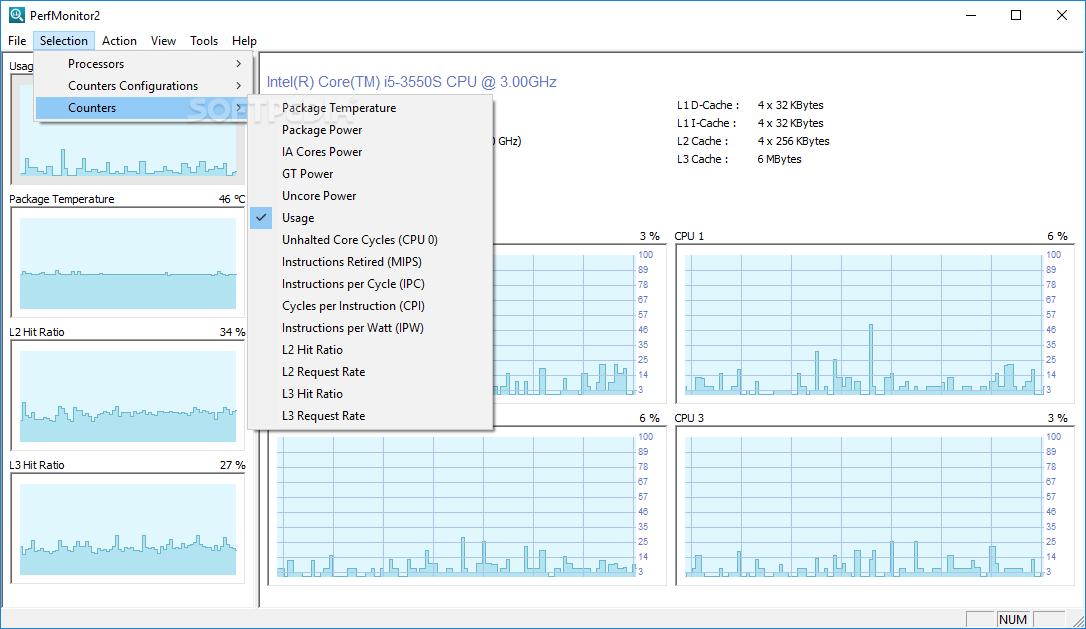Select the L3 Request Rate counter
The image size is (1086, 629).
(371, 416)
